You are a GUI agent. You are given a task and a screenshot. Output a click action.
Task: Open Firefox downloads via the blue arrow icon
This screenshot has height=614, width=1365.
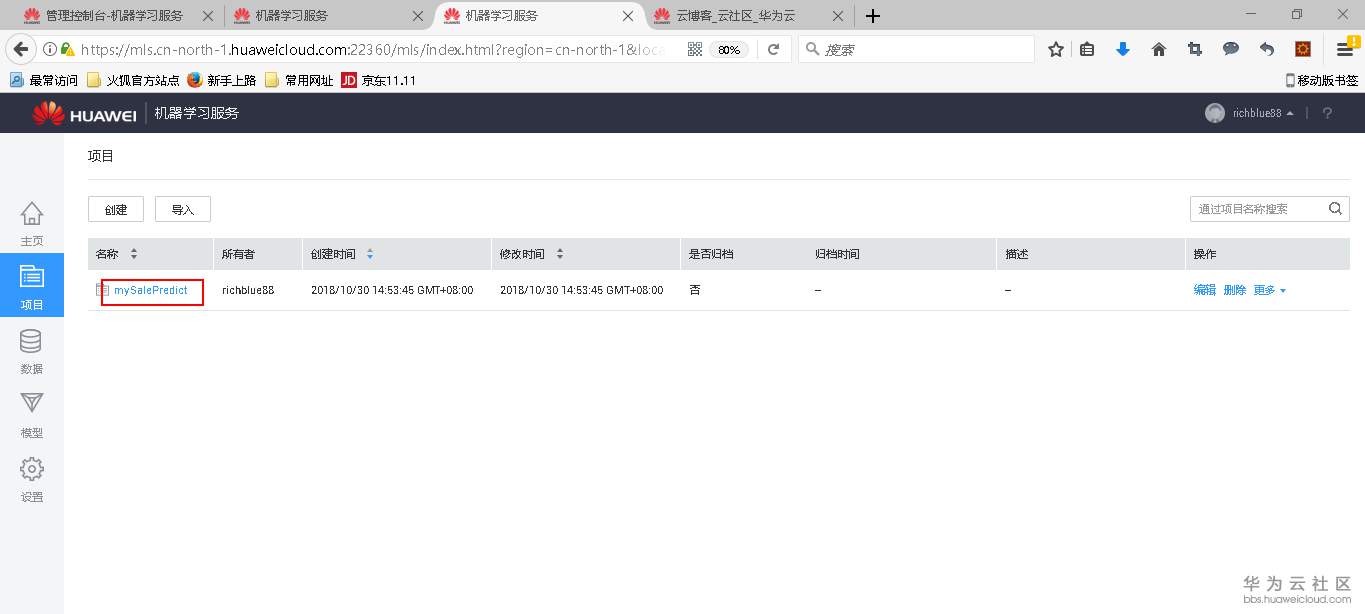point(1122,48)
